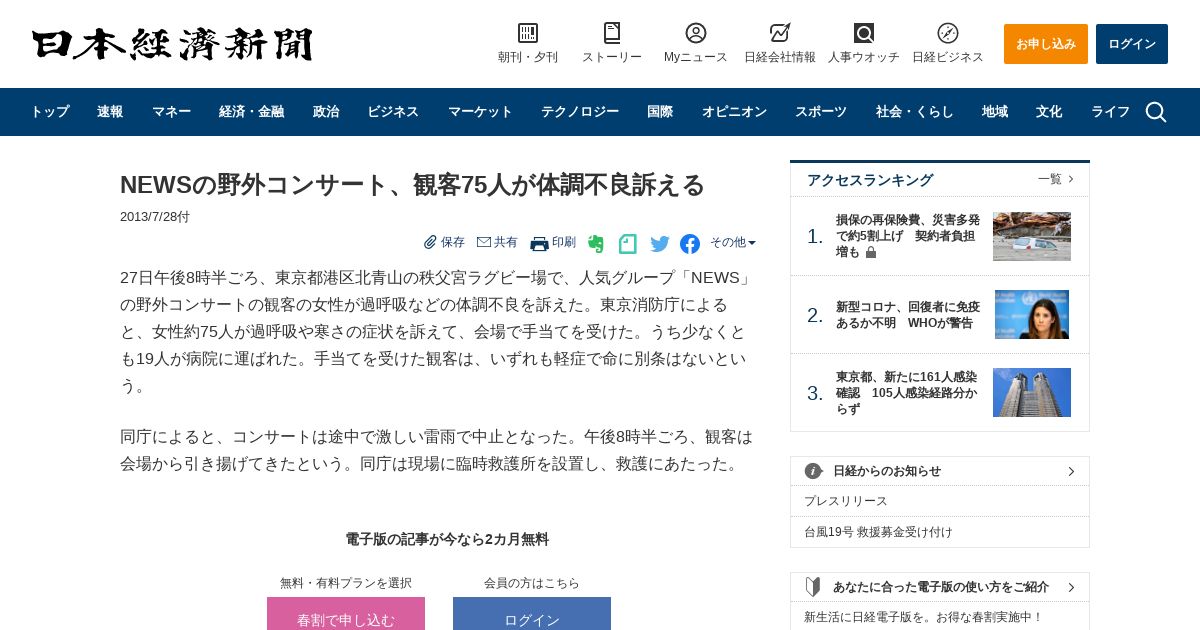1200x630 pixels.
Task: Select the ライフ navigation item
Action: point(1110,112)
